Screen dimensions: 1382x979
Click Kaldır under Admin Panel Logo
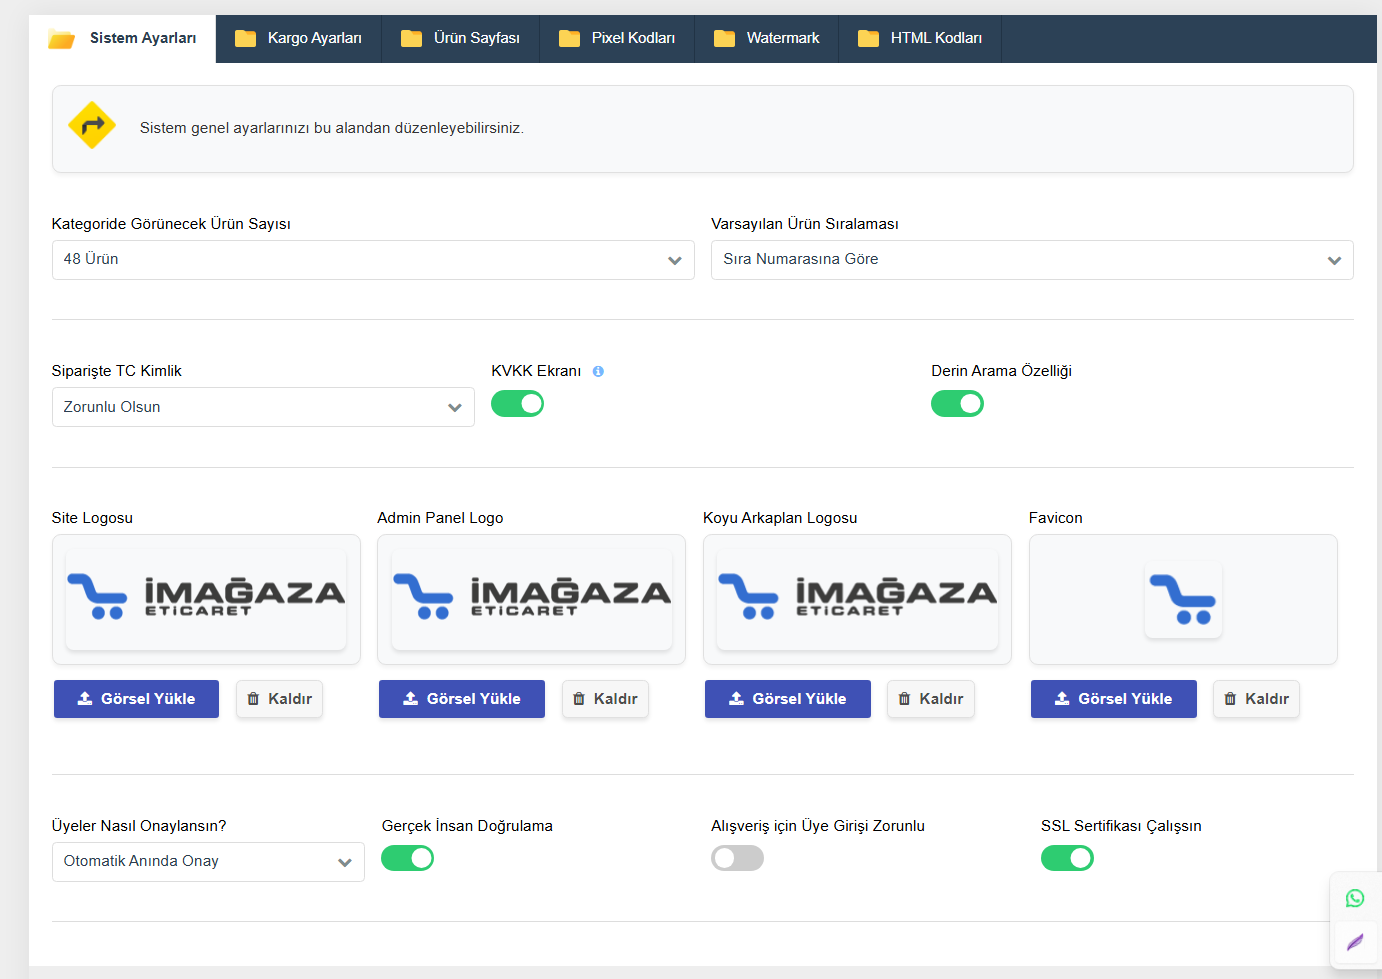[x=605, y=699]
